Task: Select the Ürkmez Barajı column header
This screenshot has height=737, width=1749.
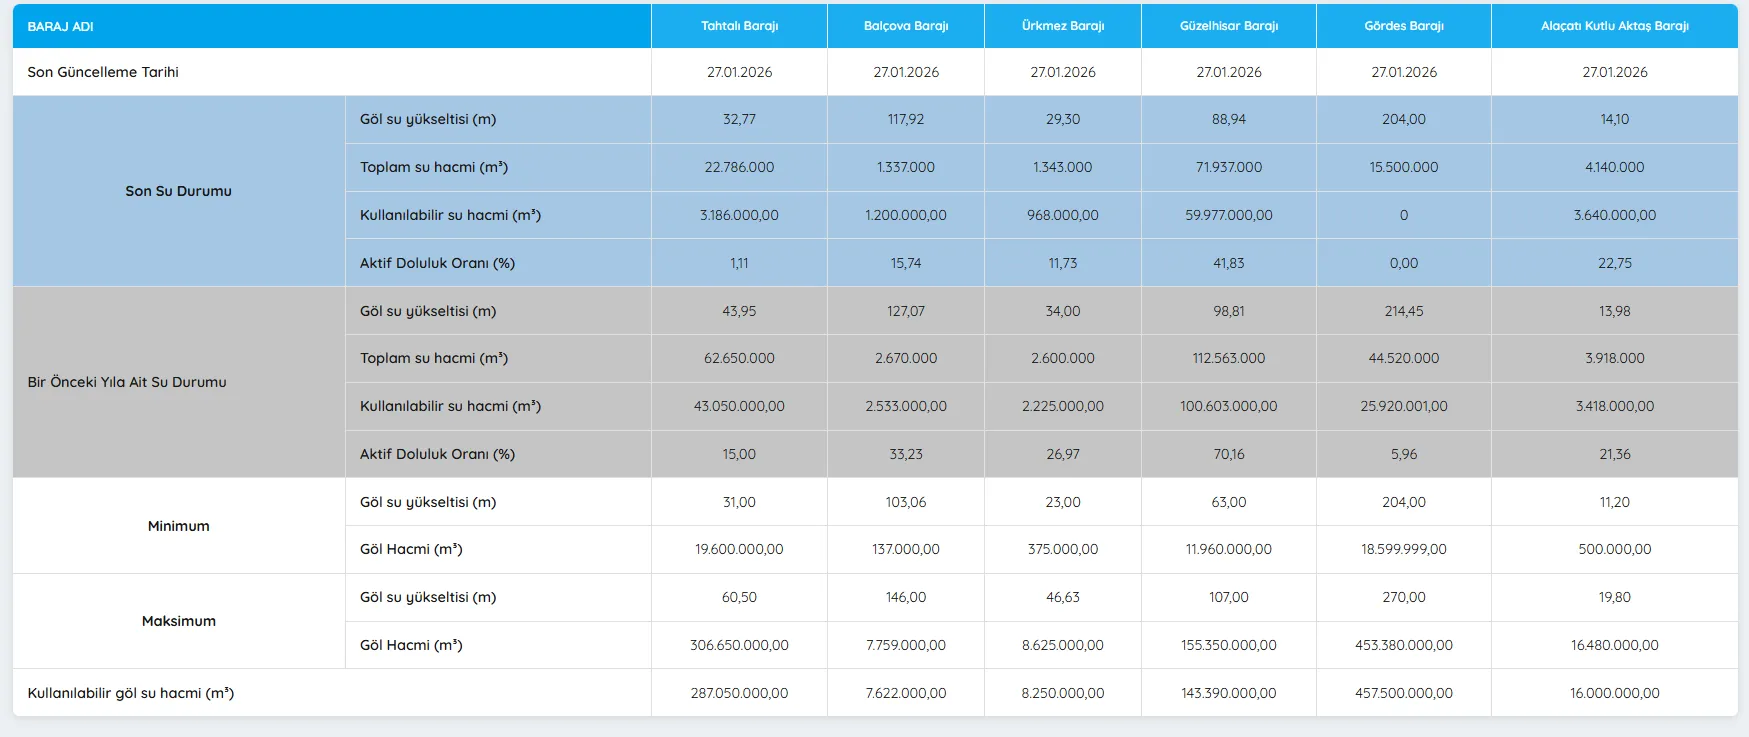Action: coord(1062,26)
